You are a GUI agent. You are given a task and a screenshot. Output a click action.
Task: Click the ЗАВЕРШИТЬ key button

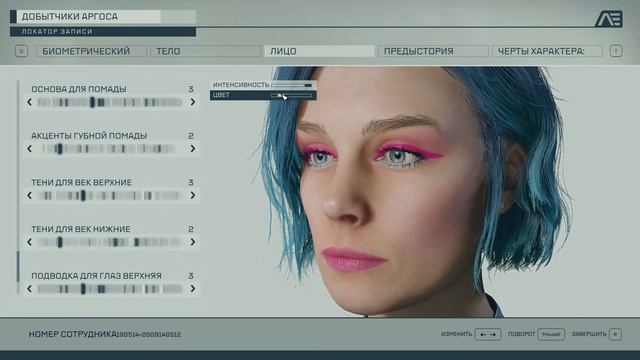(615, 334)
